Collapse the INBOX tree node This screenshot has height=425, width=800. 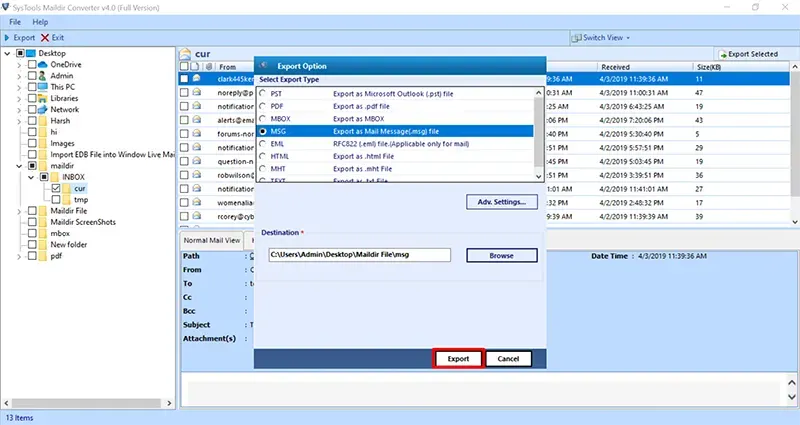(x=31, y=178)
